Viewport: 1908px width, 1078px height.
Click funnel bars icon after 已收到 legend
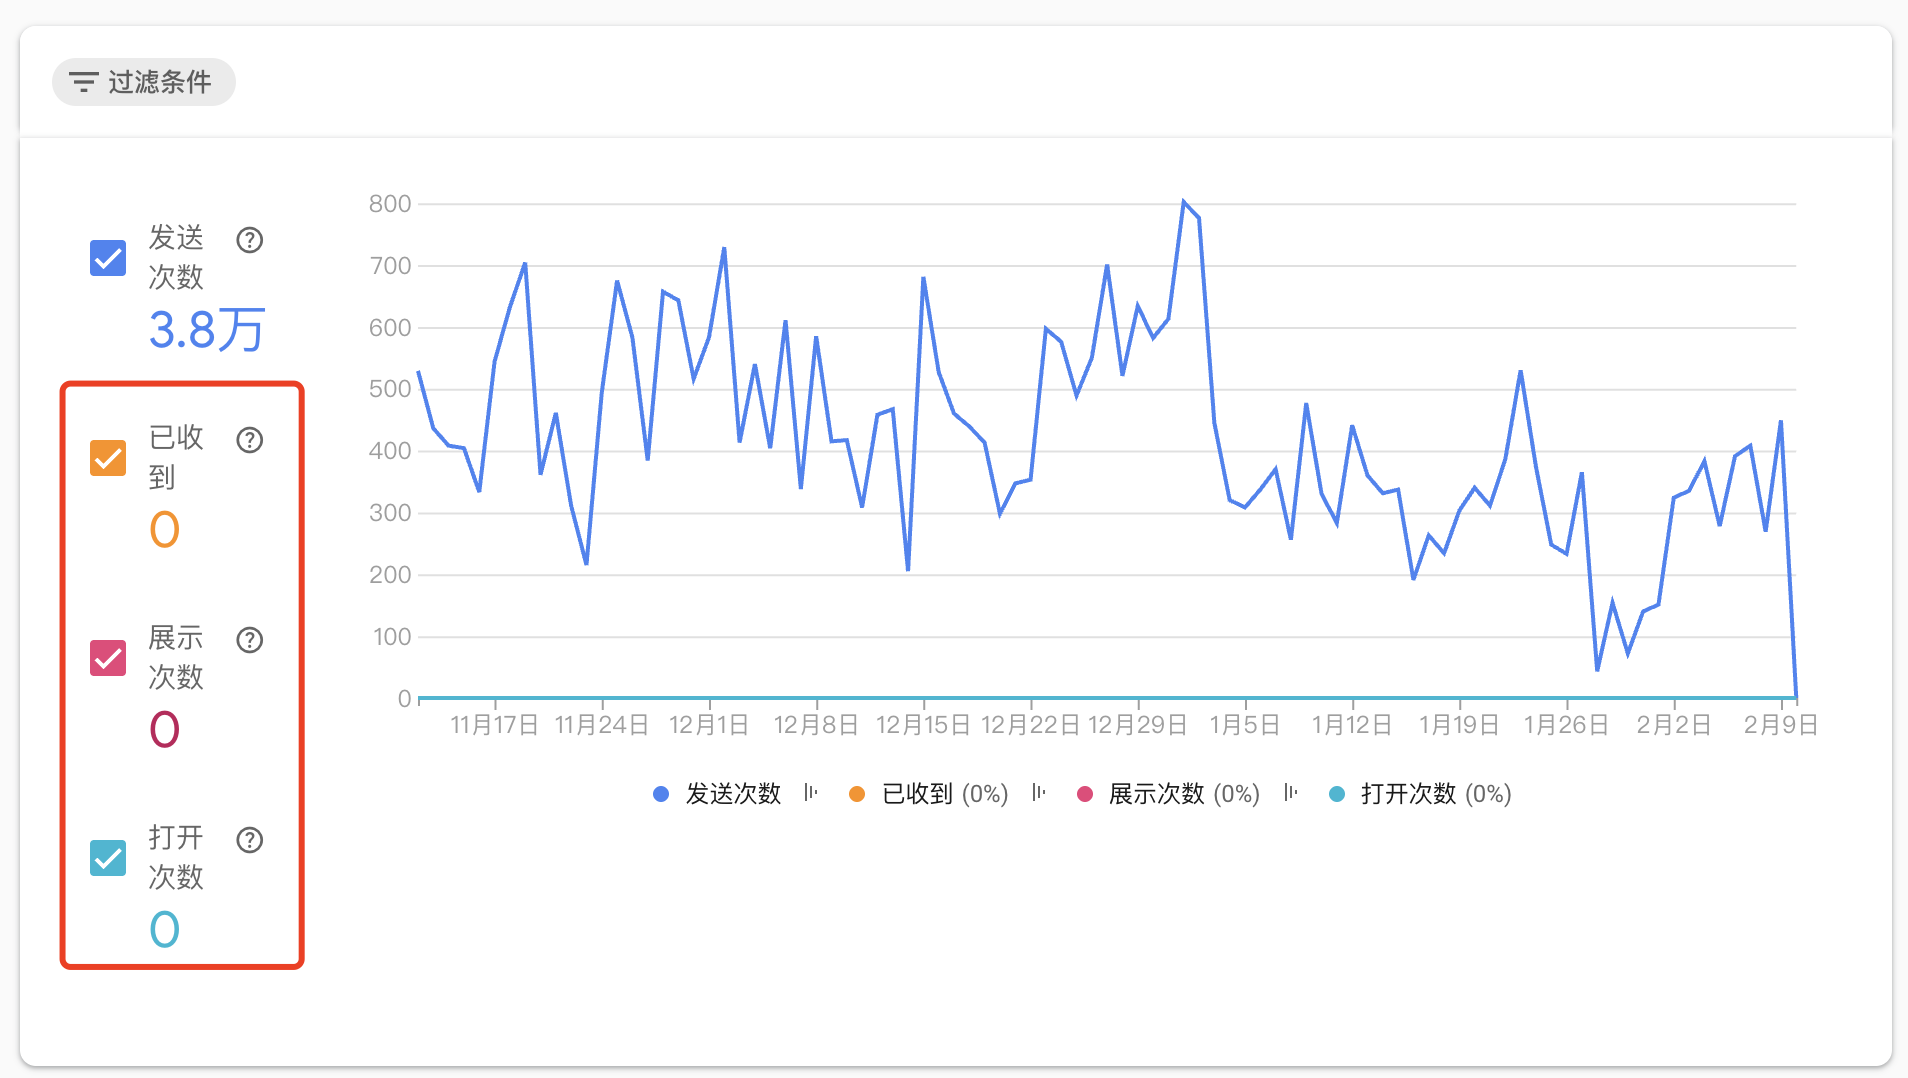[1039, 793]
